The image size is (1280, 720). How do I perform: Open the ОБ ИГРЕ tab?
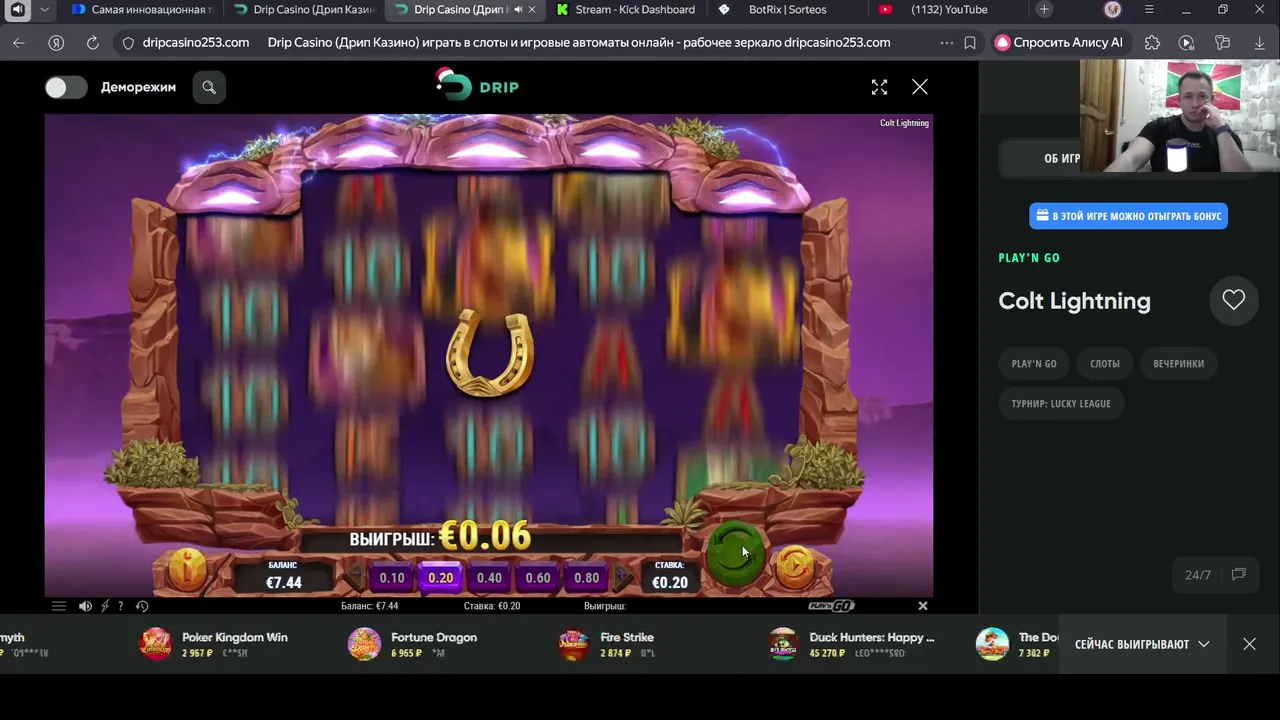pyautogui.click(x=1062, y=158)
